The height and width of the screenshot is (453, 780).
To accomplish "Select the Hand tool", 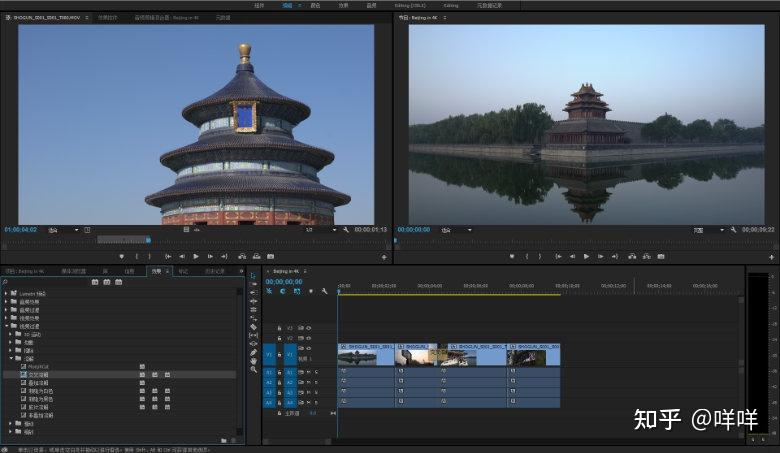I will [x=254, y=361].
